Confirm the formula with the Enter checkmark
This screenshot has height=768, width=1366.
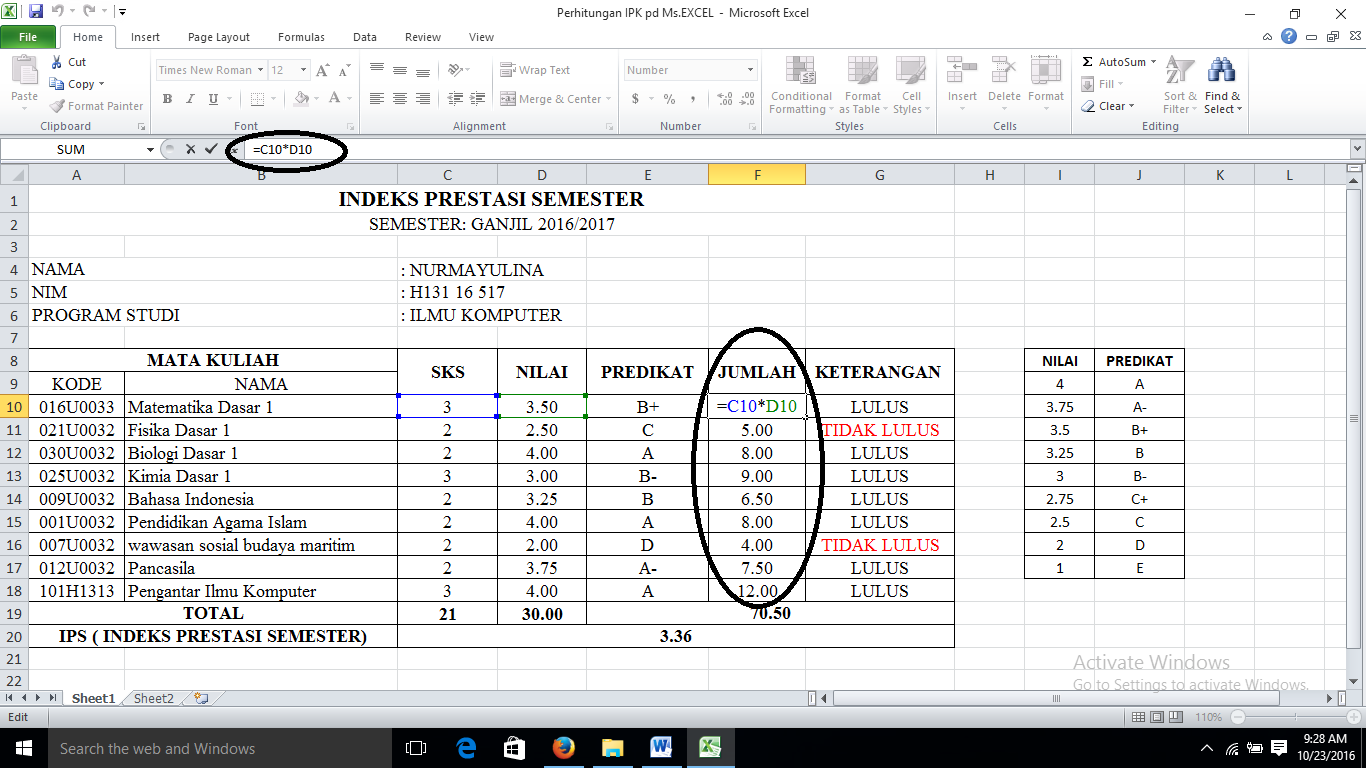tap(210, 148)
